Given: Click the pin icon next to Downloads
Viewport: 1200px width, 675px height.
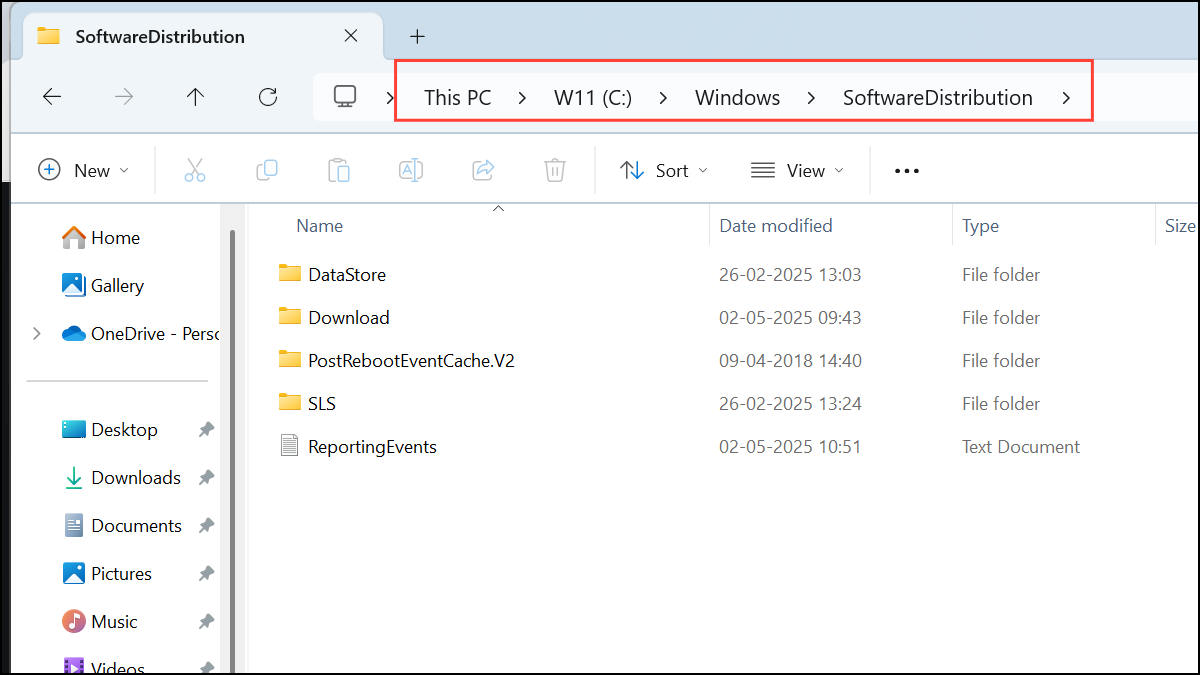Looking at the screenshot, I should coord(206,478).
